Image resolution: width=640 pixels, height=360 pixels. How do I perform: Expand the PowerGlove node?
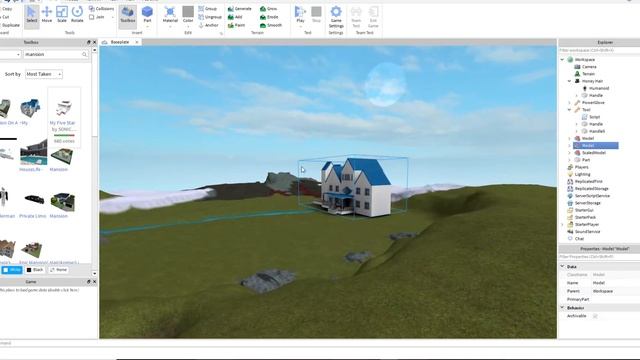(570, 102)
